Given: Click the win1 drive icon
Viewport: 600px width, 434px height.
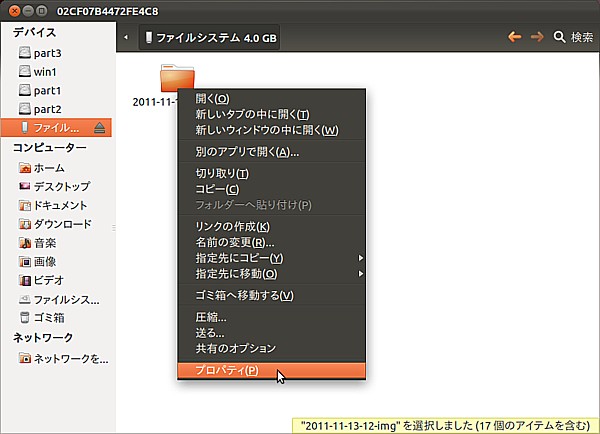Looking at the screenshot, I should pos(24,71).
